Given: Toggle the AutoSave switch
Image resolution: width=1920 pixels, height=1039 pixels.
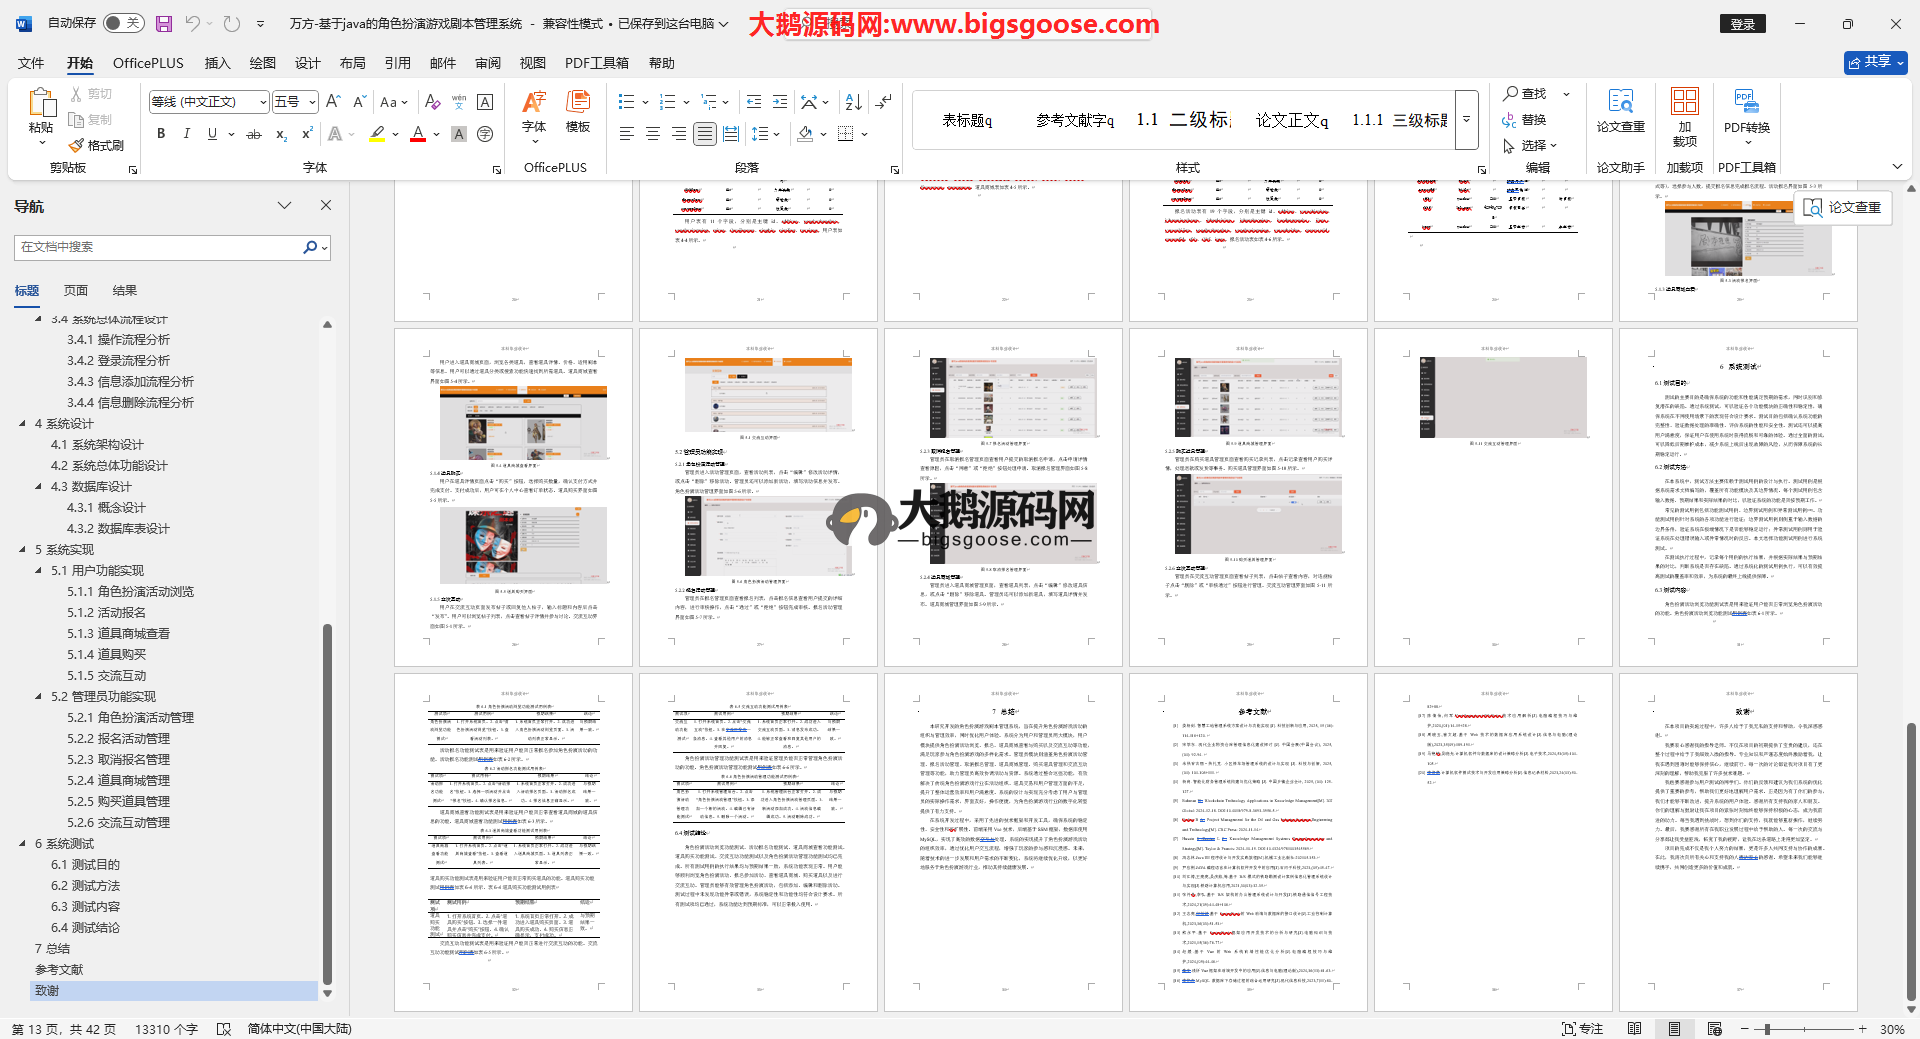Looking at the screenshot, I should (123, 23).
